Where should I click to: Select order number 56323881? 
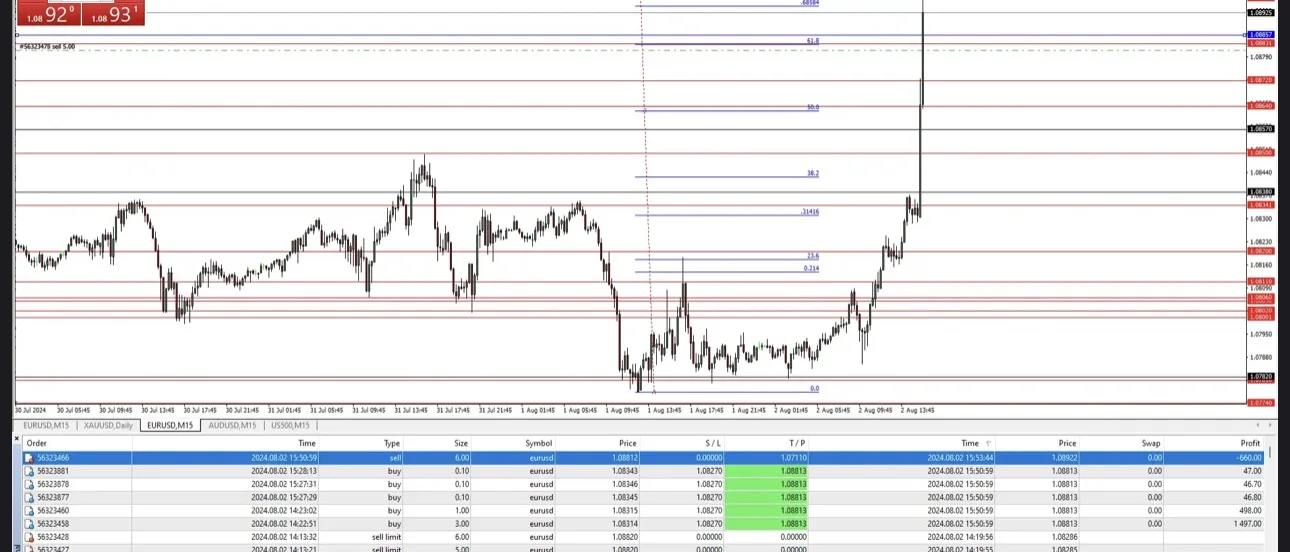coord(53,471)
